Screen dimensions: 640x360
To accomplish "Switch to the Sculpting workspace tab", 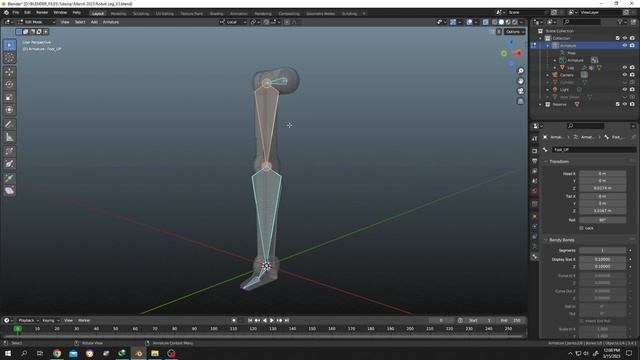I will (x=141, y=13).
